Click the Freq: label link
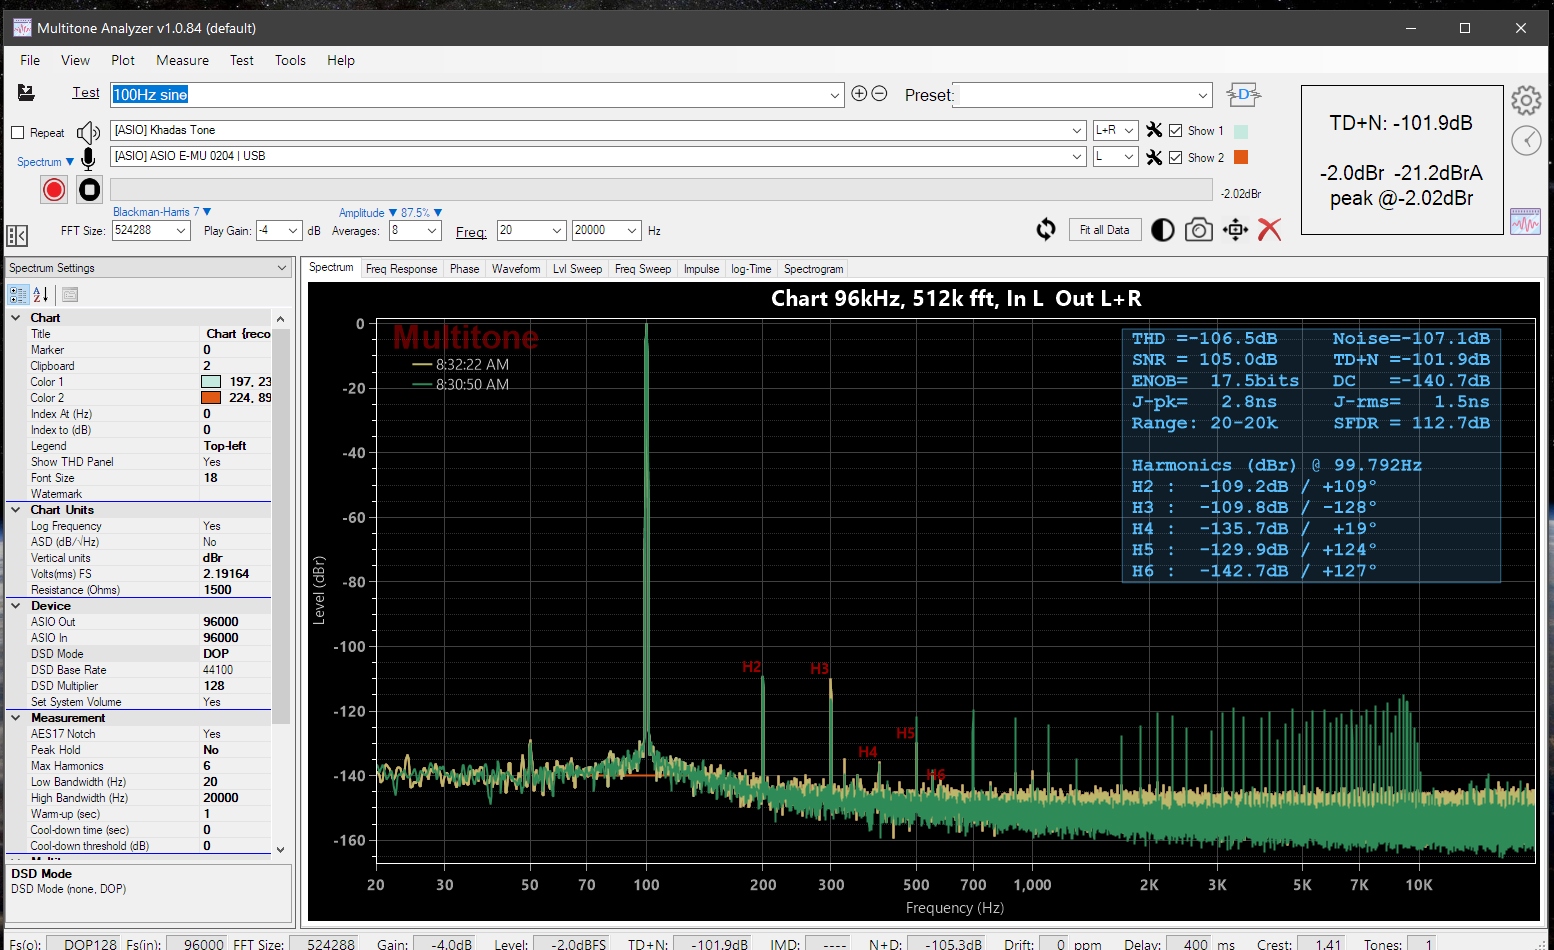The image size is (1554, 950). coord(471,232)
